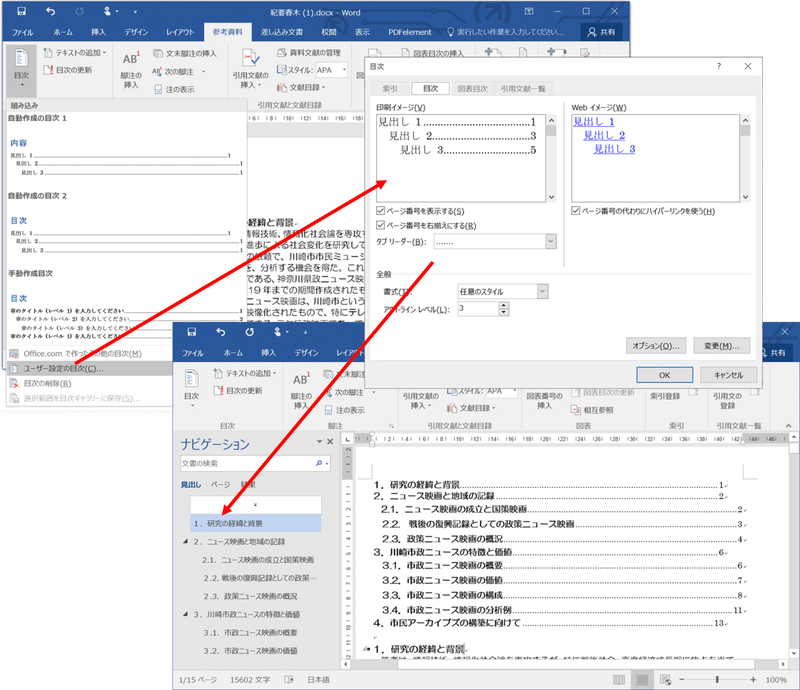Click the Undo icon in the top Word window's title bar
Viewport: 800px width, 690px height.
point(51,11)
